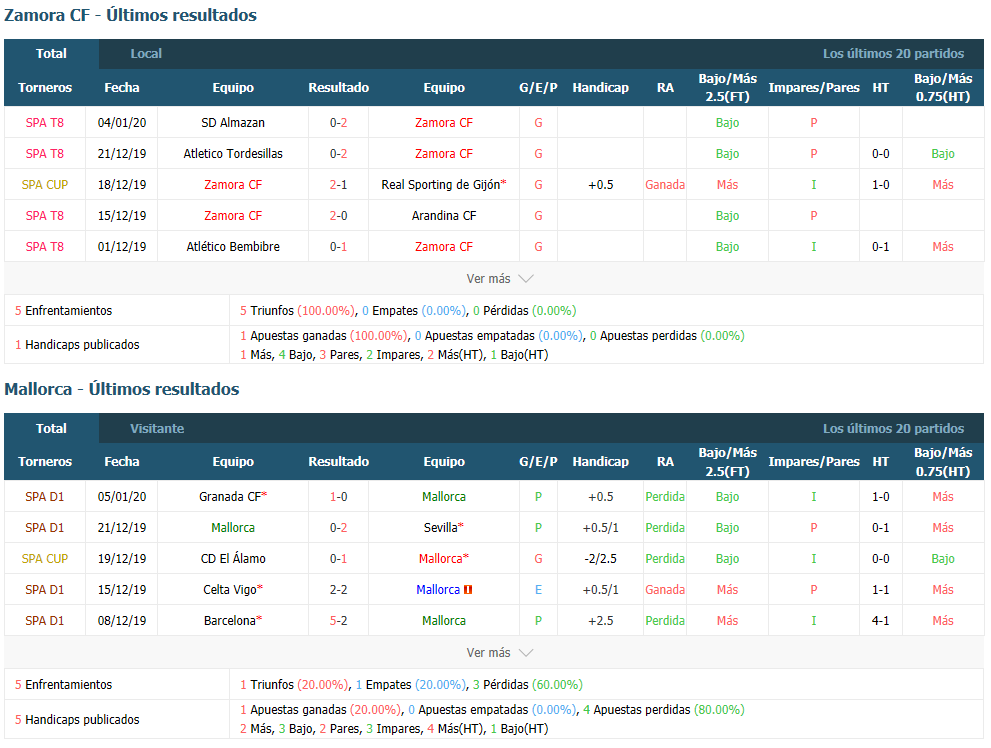Screen dimensions: 991x748
Task: Open the Zamora CF 'Los últimos 20 partidos' selector
Action: coord(893,54)
